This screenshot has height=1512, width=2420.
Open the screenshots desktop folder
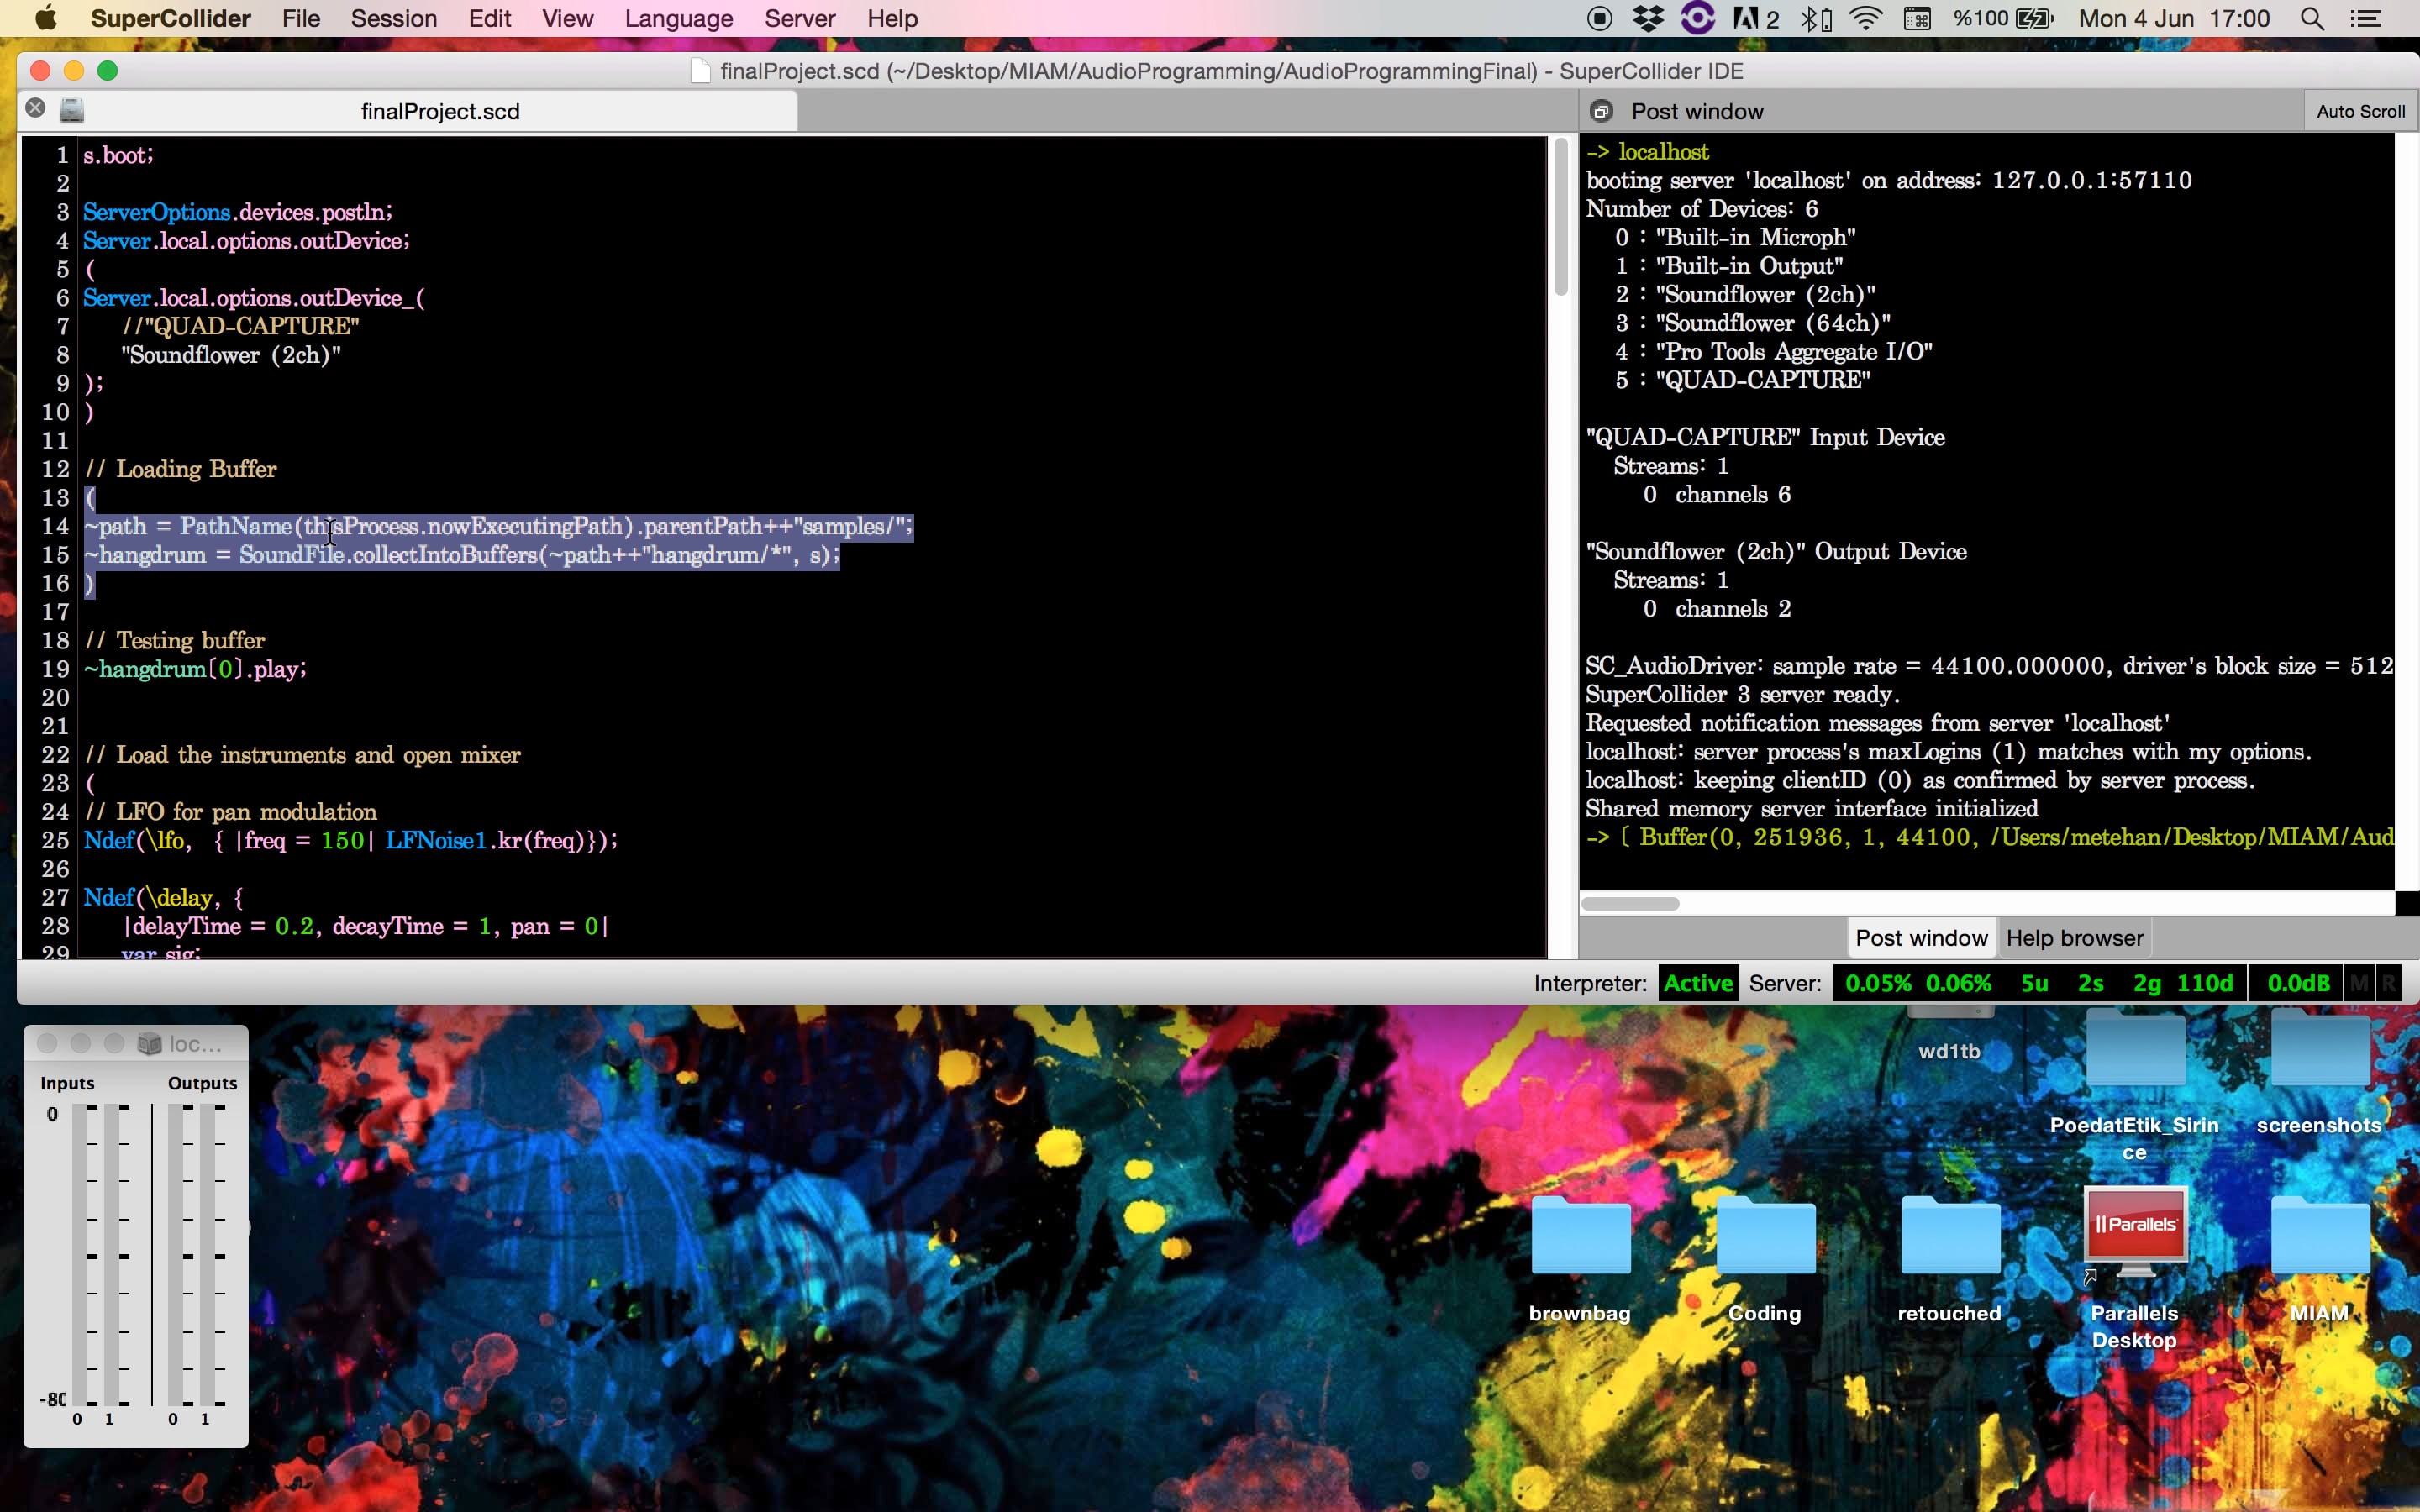2320,1050
